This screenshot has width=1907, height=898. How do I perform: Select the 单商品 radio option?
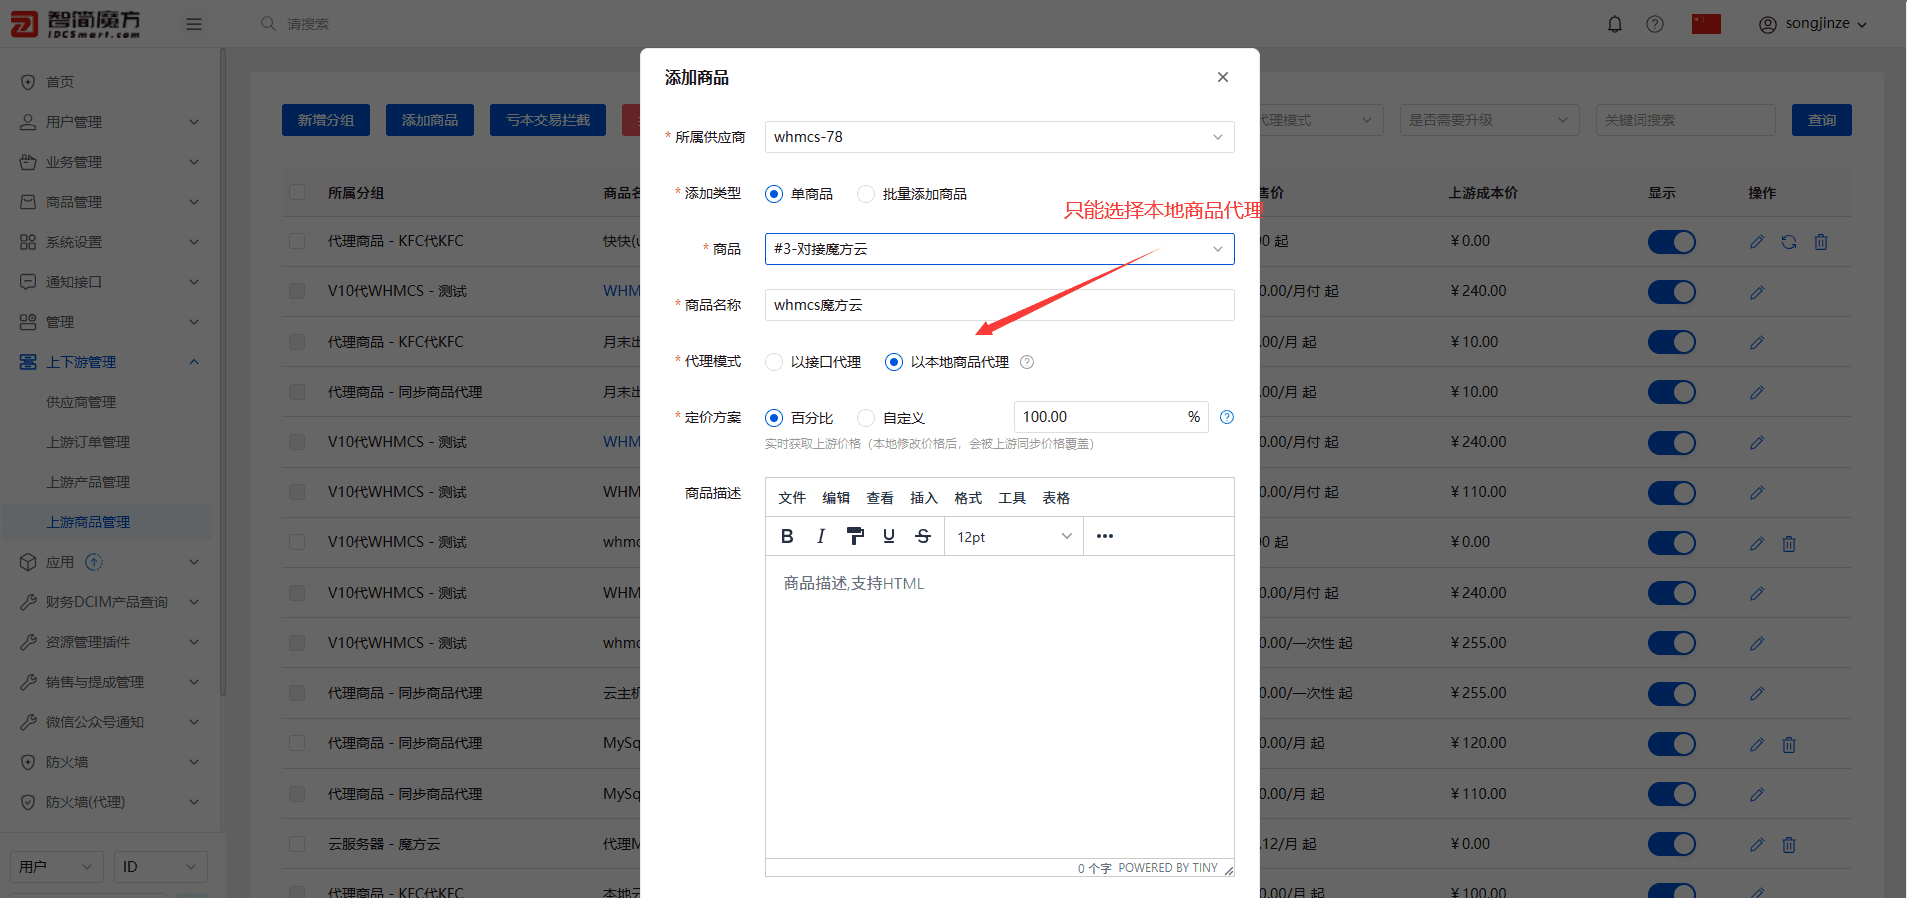click(774, 194)
